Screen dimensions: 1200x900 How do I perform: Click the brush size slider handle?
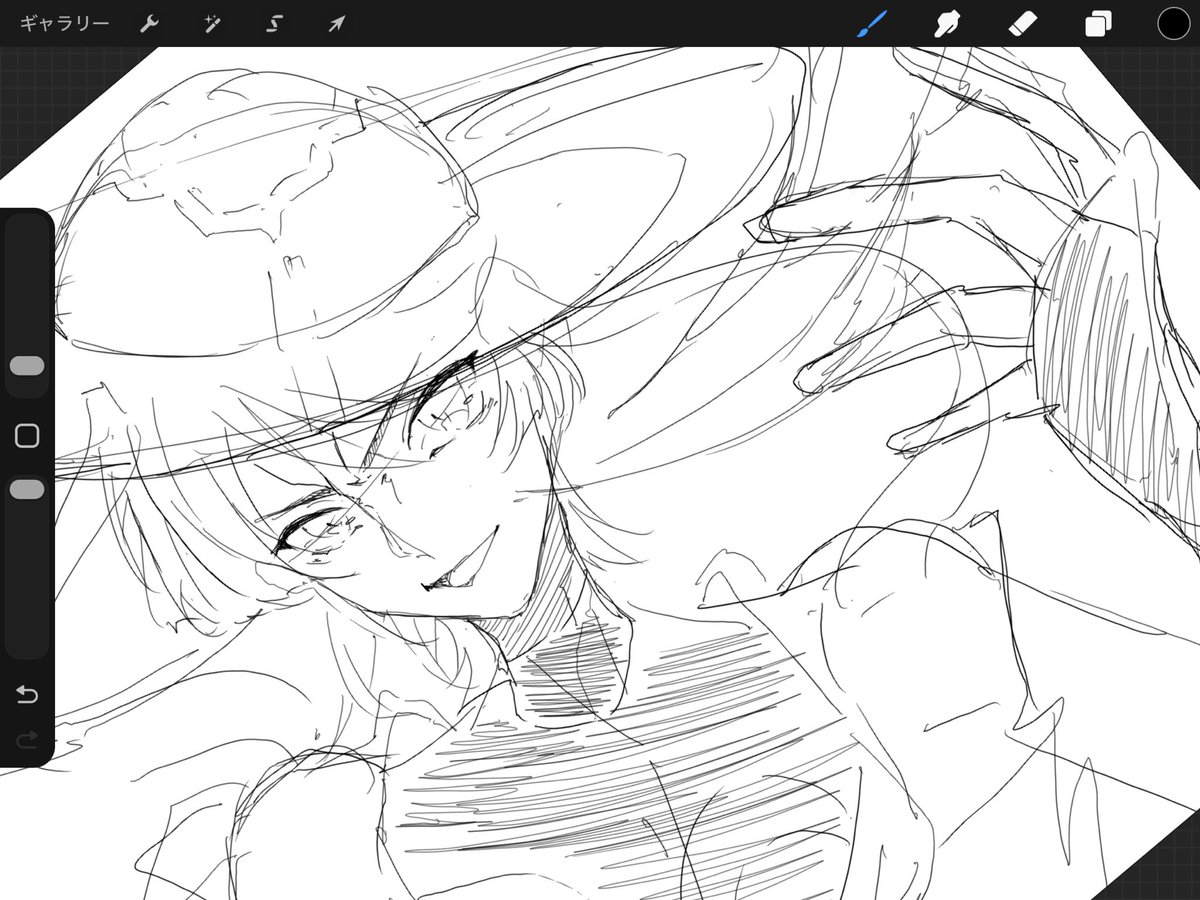[x=27, y=366]
